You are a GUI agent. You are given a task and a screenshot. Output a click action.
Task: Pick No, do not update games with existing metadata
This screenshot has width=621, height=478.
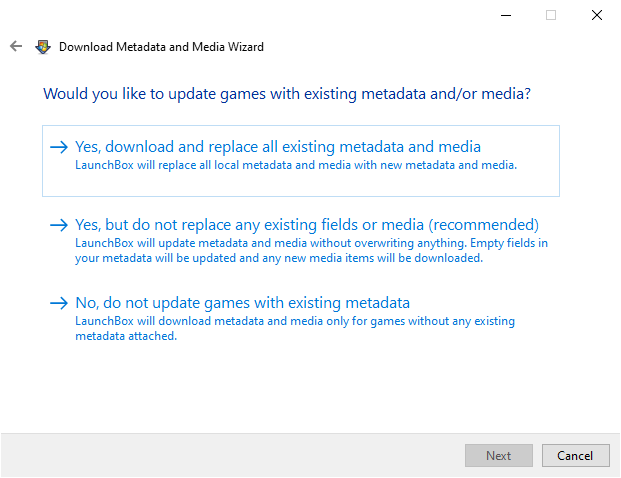[x=242, y=303]
